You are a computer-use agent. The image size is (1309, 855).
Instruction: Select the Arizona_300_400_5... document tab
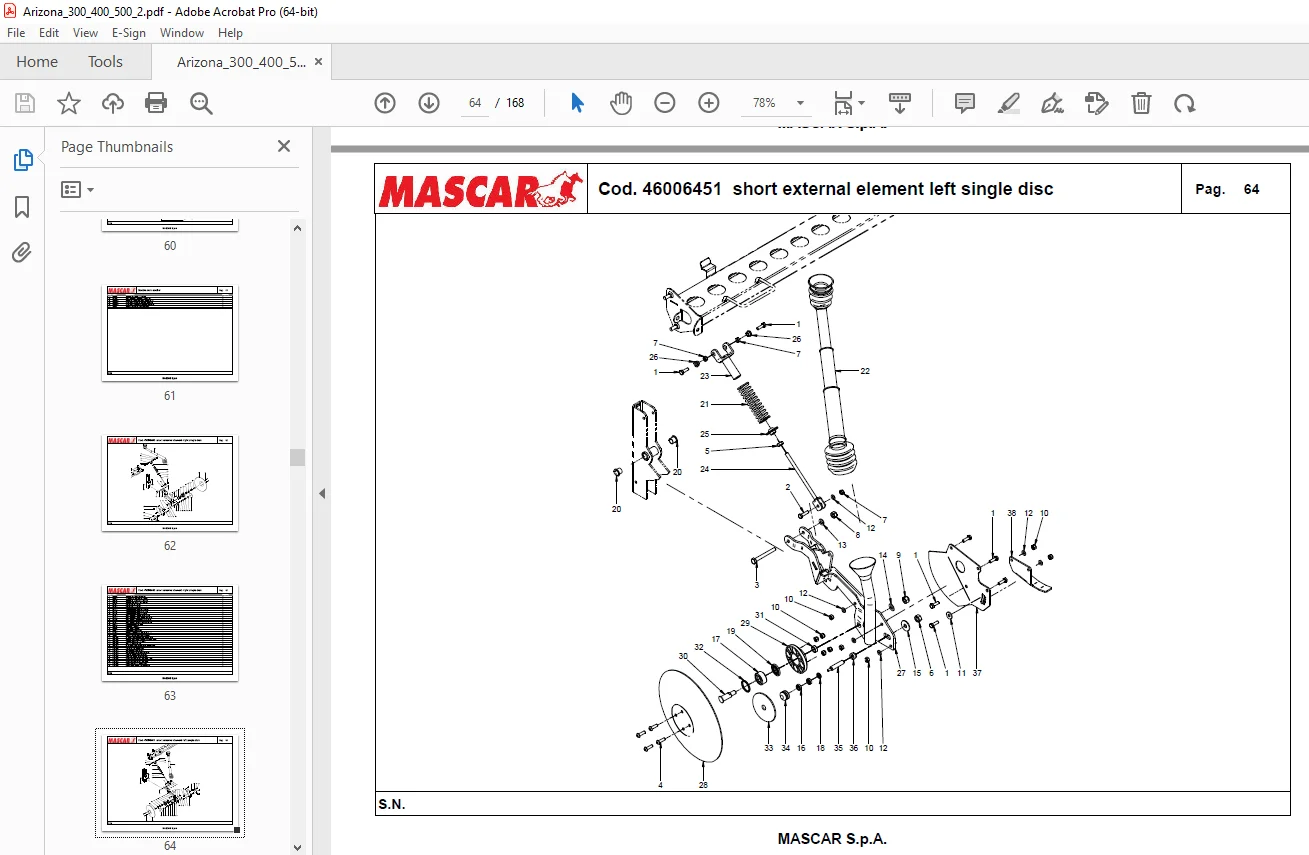click(x=241, y=62)
